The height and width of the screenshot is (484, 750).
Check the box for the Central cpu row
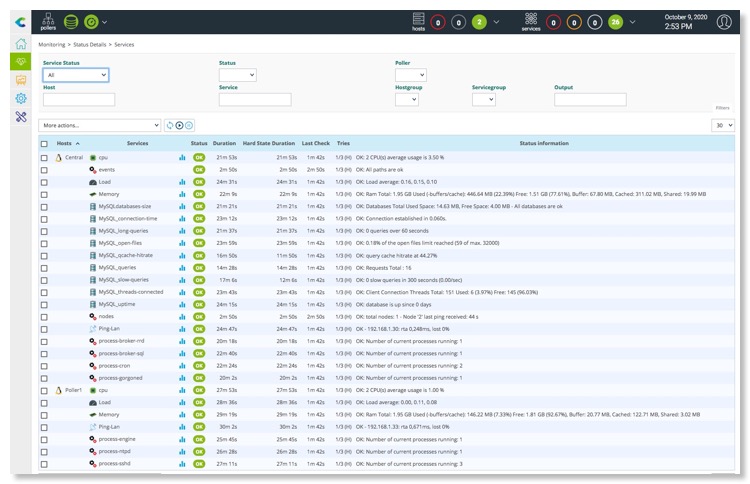43,158
